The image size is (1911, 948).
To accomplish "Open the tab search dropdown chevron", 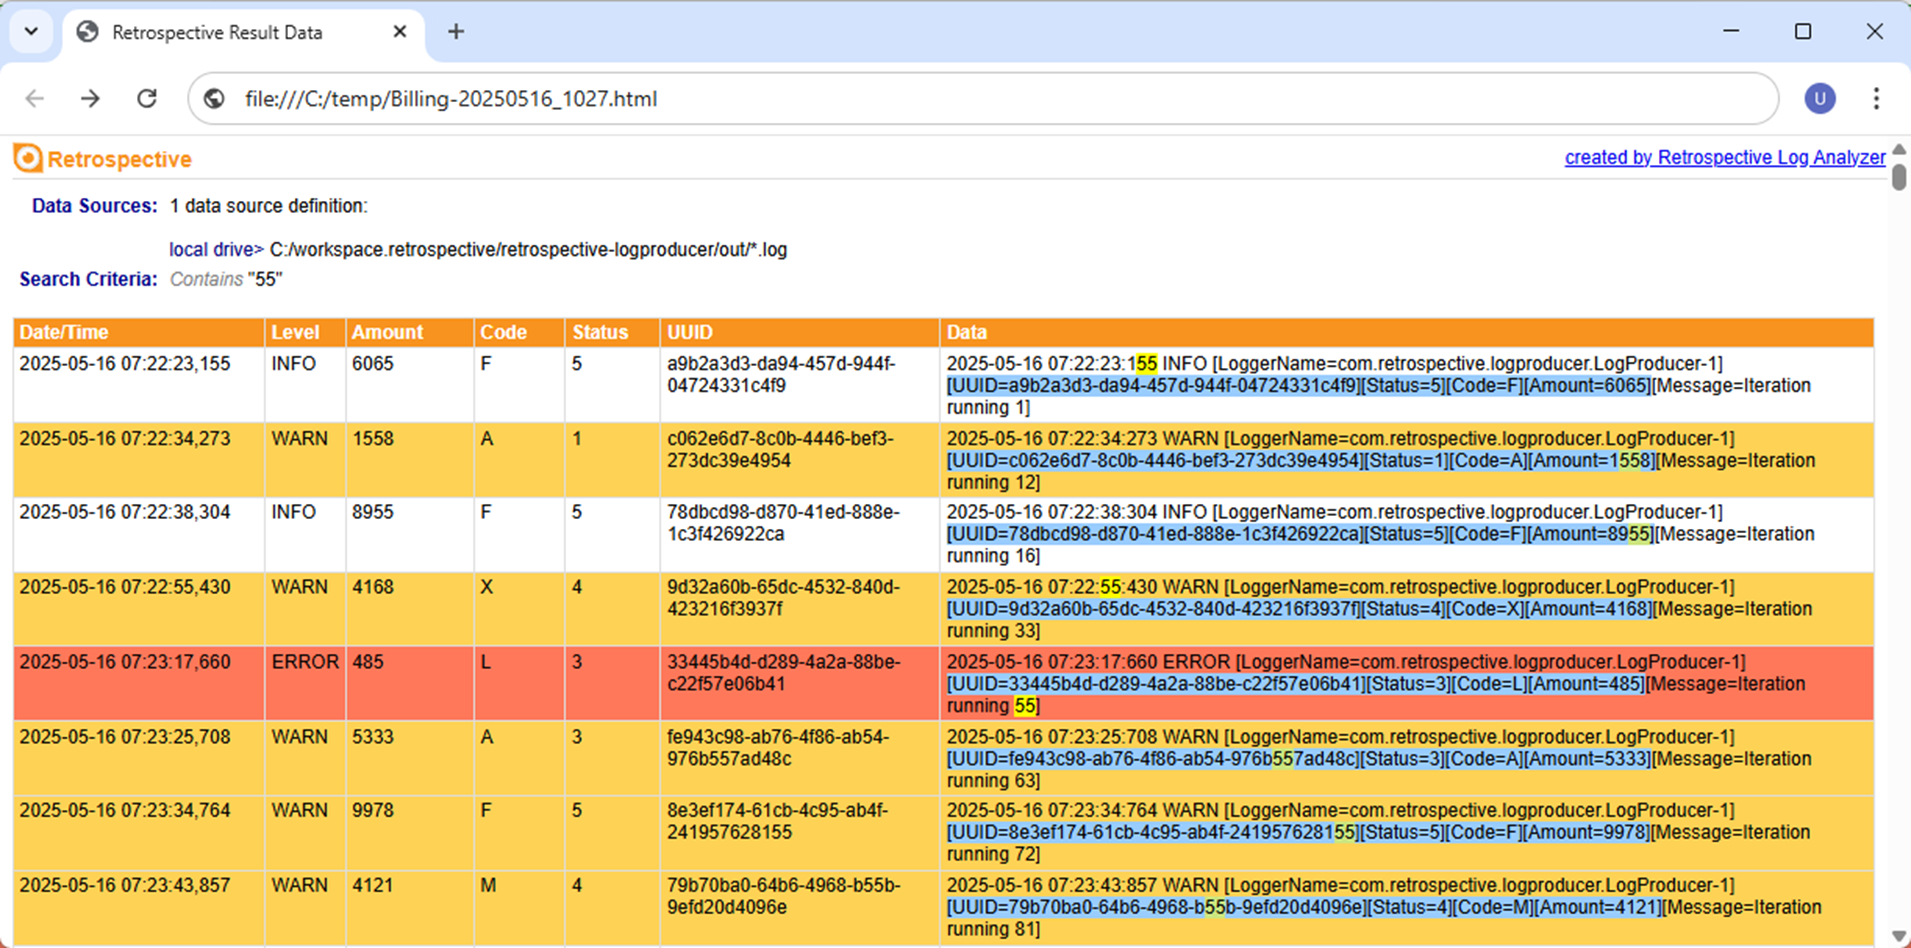I will (x=31, y=32).
